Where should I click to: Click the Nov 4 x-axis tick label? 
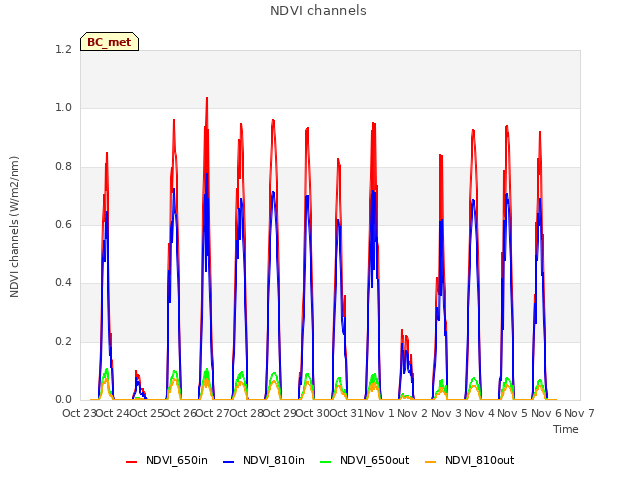tap(479, 413)
